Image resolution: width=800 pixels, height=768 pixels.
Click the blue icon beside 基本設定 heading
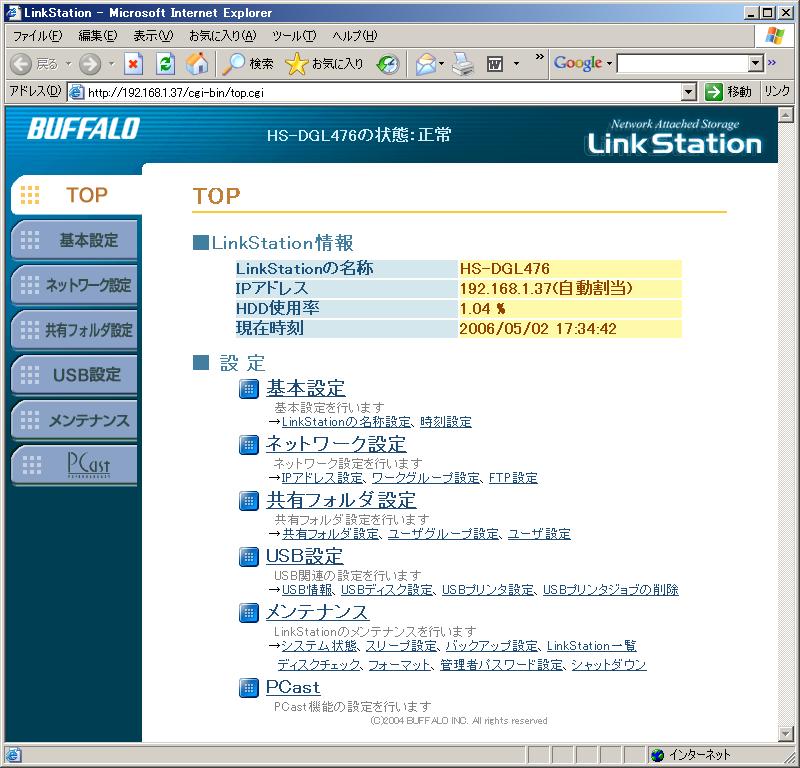point(248,389)
